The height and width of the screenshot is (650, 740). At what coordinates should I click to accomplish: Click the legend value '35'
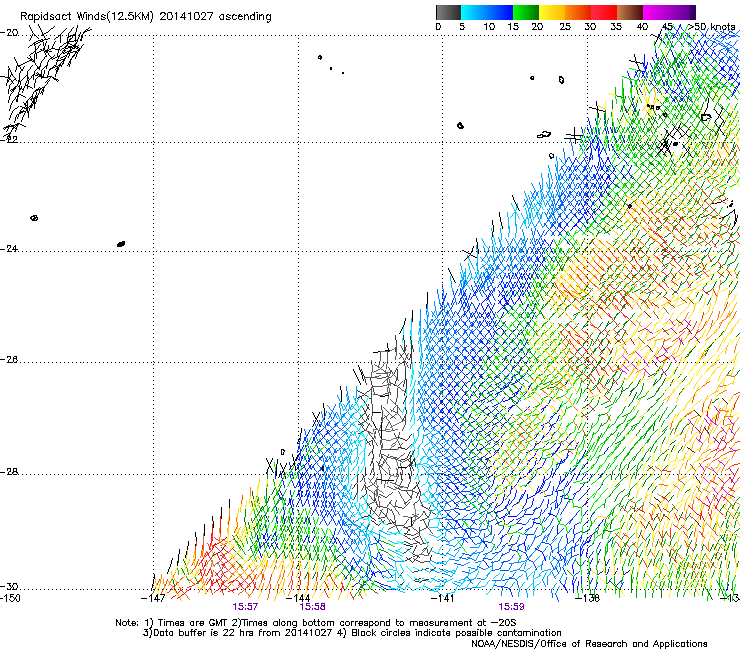pos(616,27)
